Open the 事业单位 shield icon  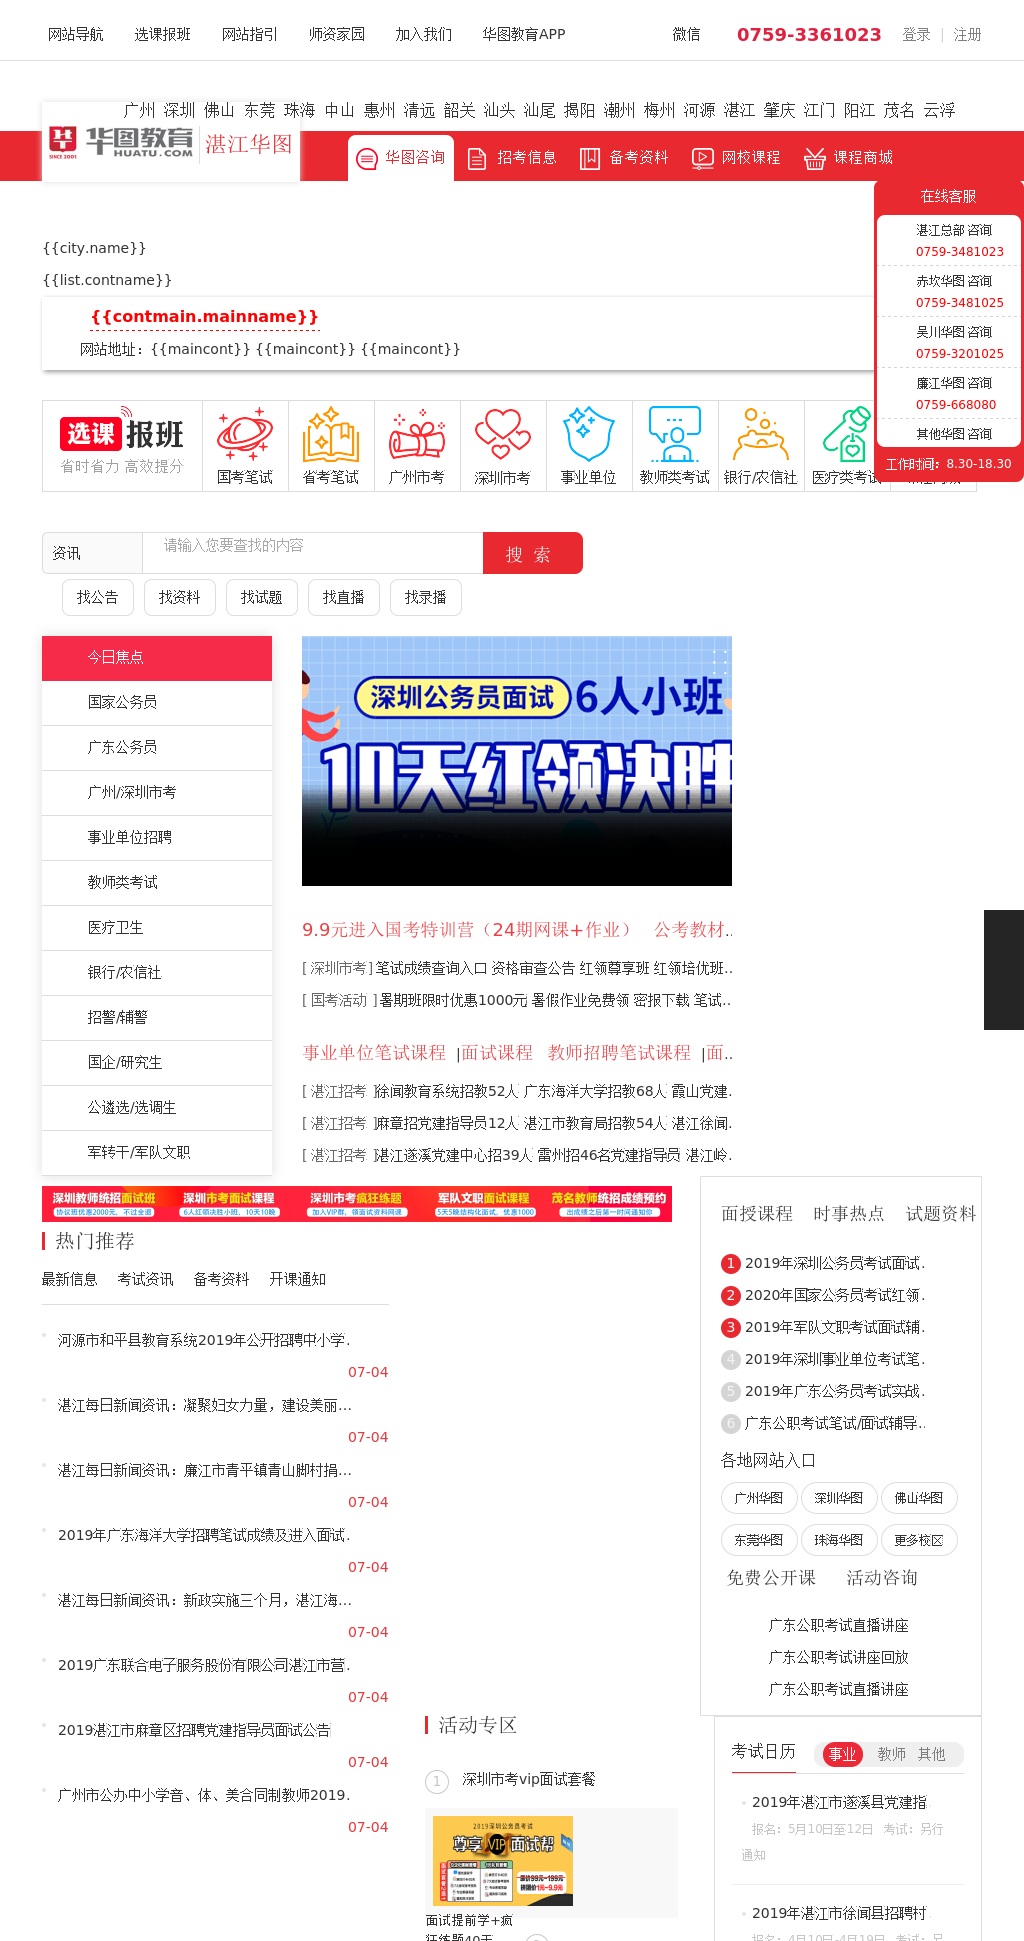pyautogui.click(x=589, y=434)
